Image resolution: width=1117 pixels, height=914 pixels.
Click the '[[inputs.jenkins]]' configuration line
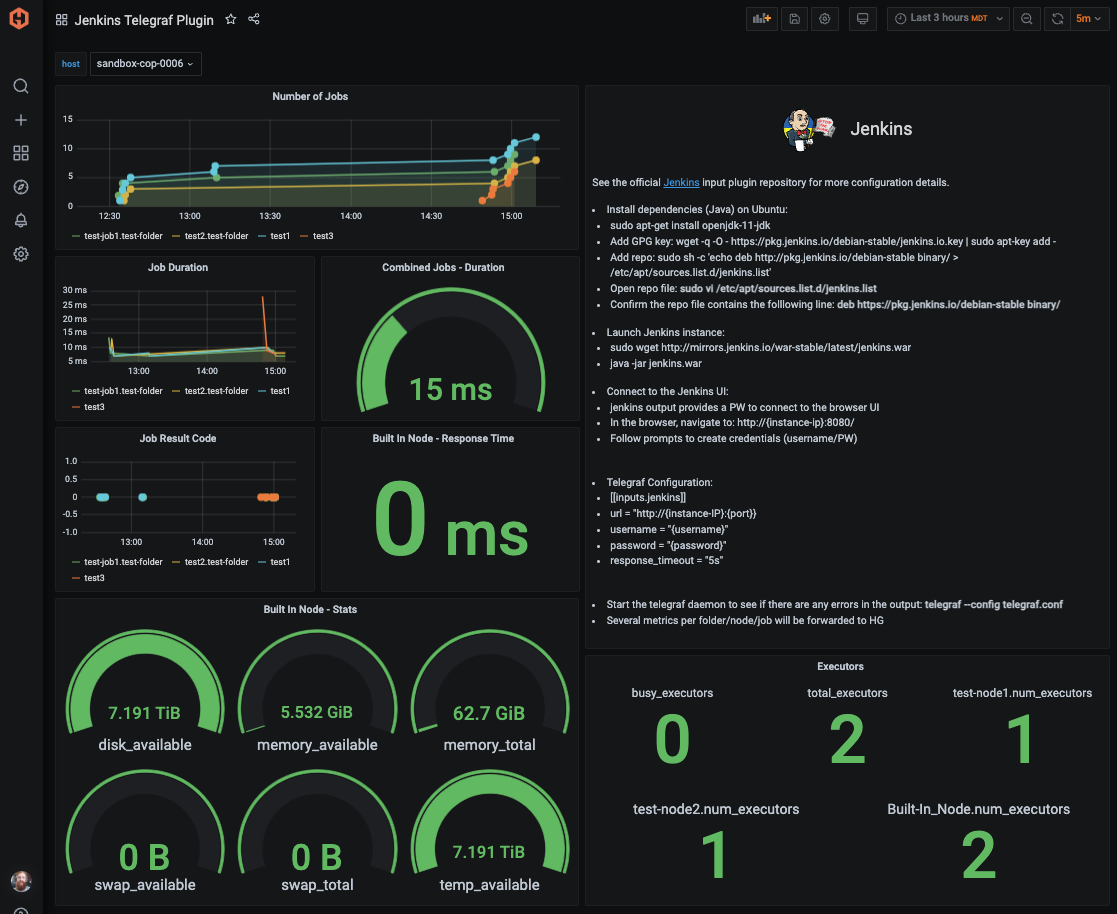point(648,497)
